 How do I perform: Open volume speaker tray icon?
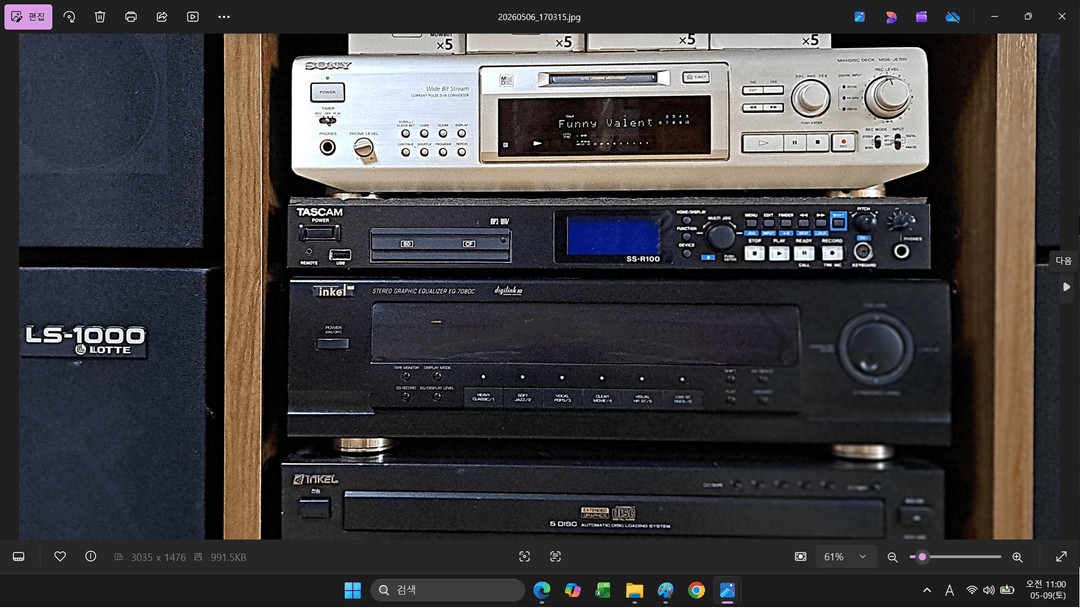(989, 590)
